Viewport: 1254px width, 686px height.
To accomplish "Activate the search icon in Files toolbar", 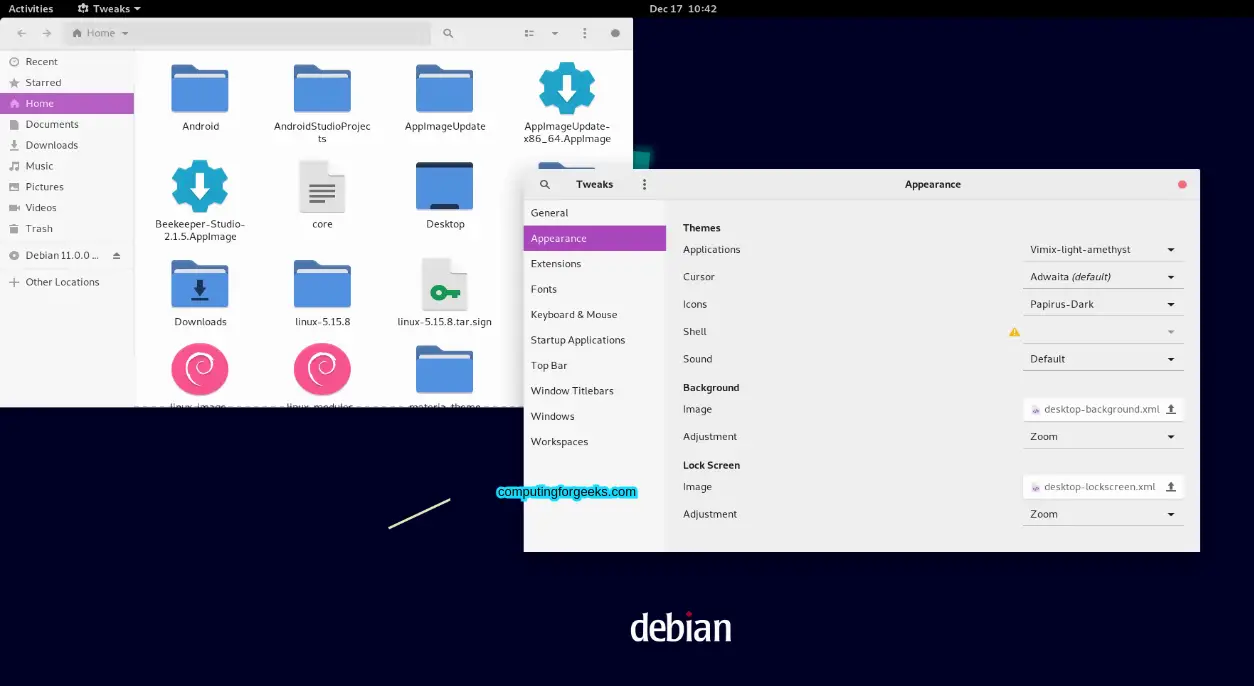I will tap(447, 32).
